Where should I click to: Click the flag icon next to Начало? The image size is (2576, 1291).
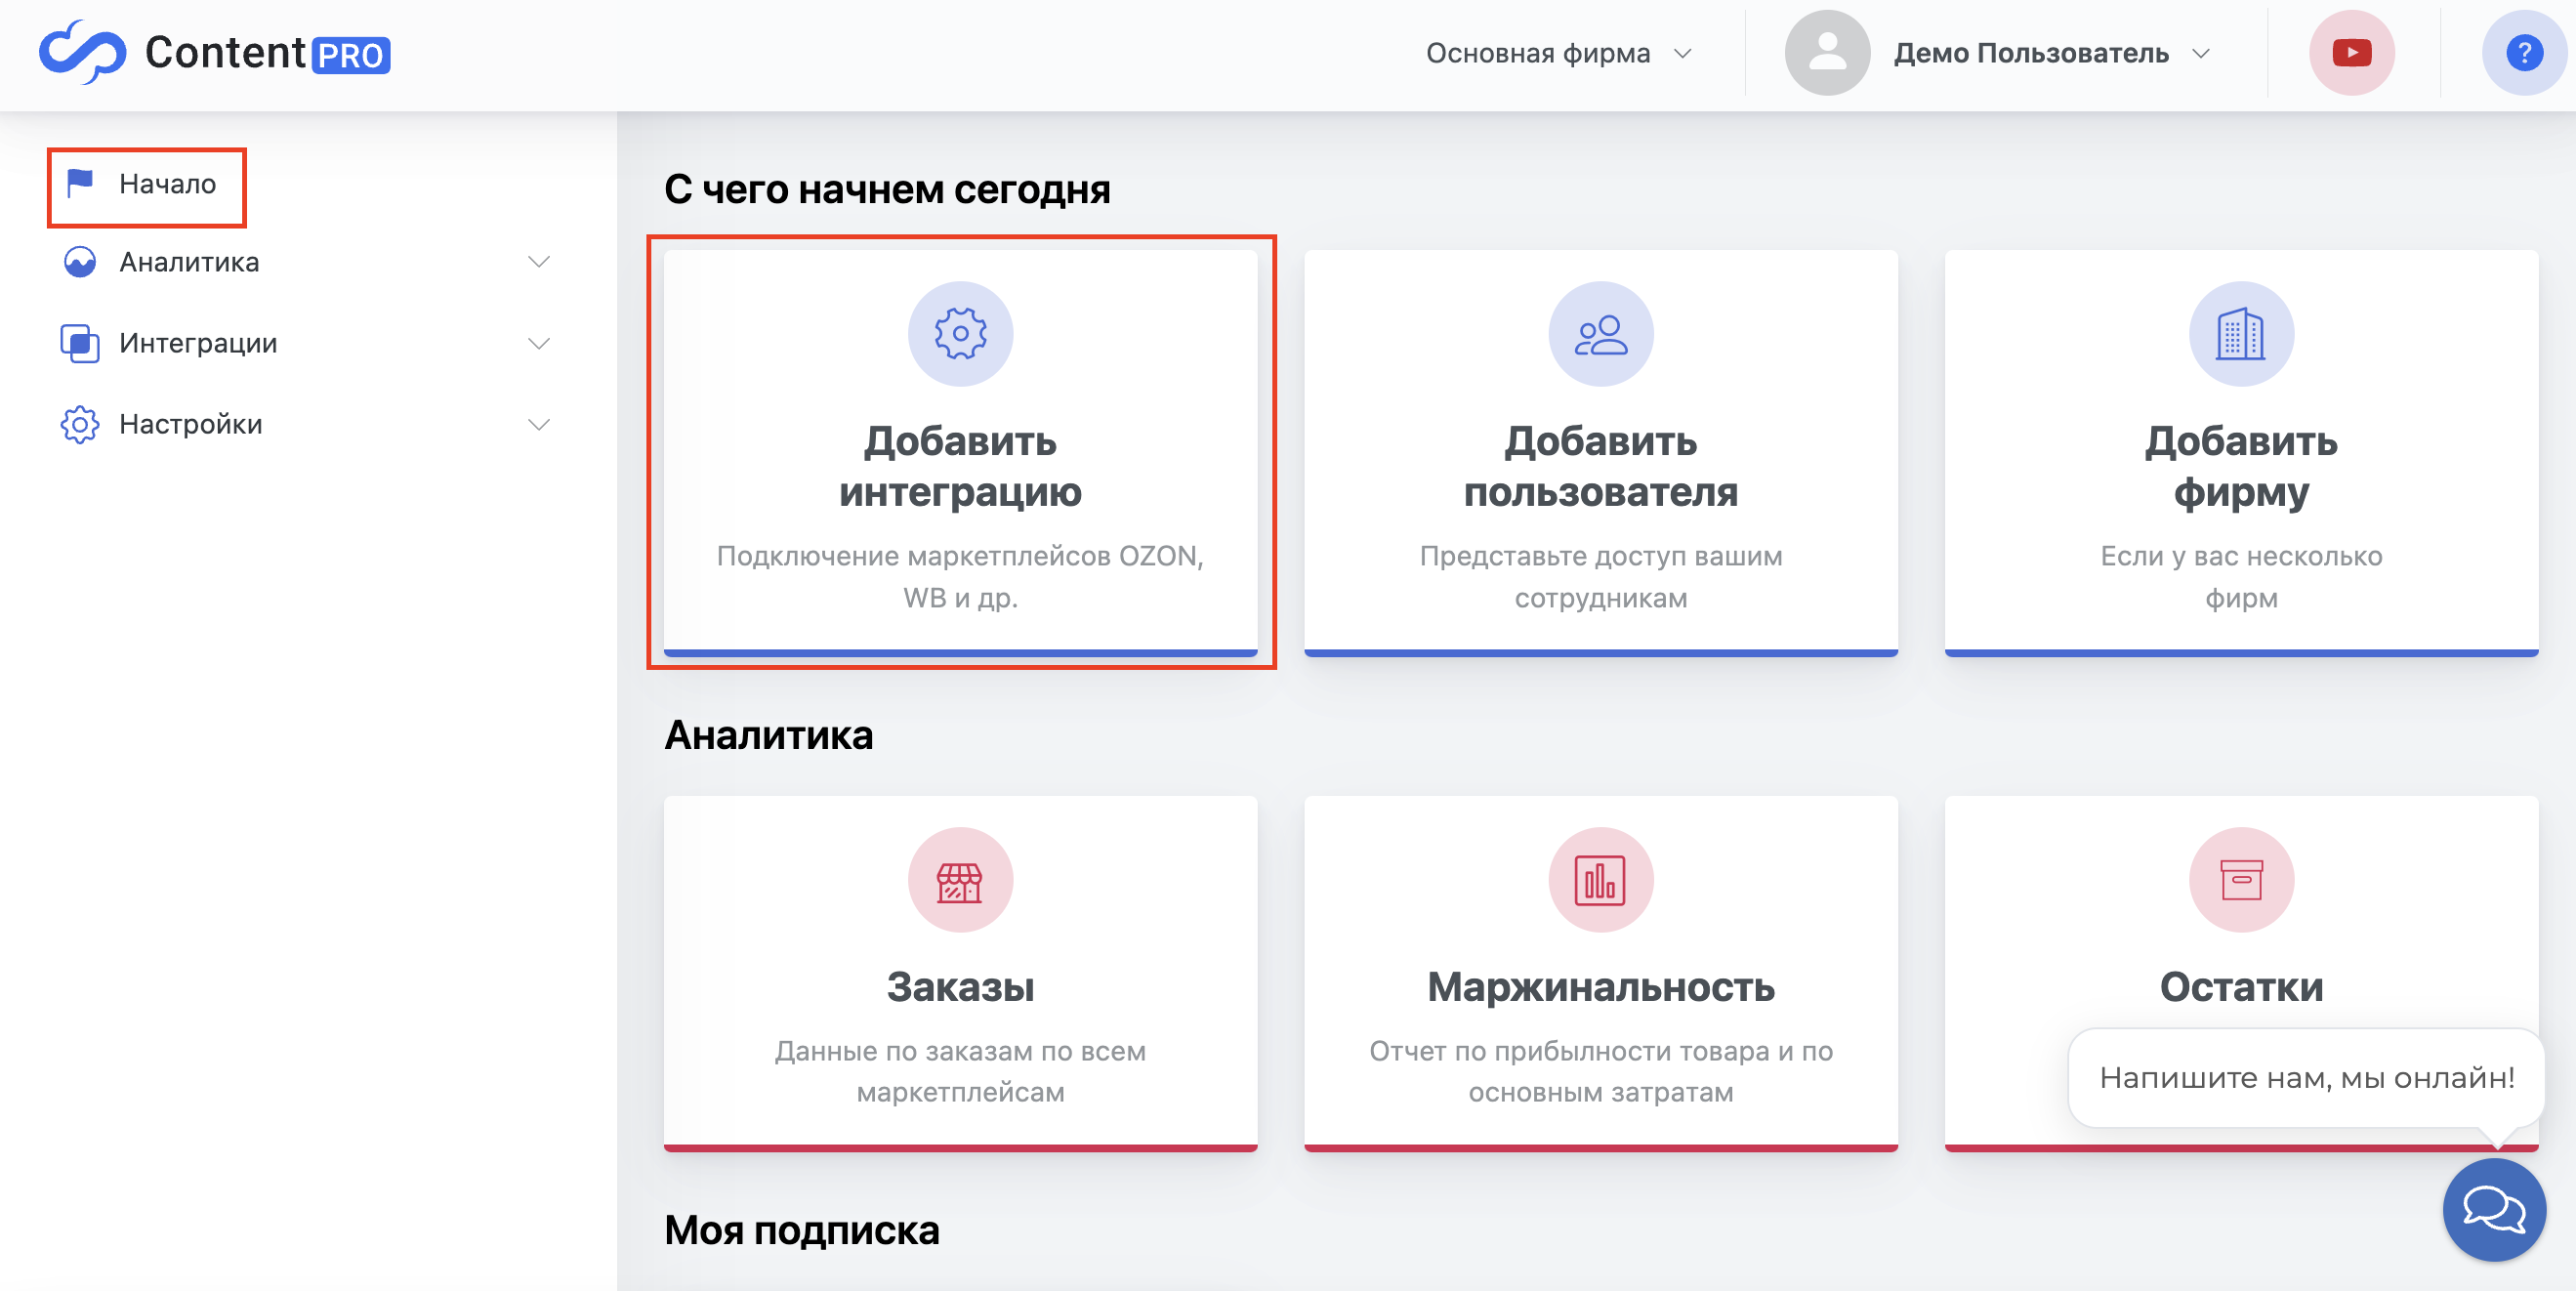point(80,183)
